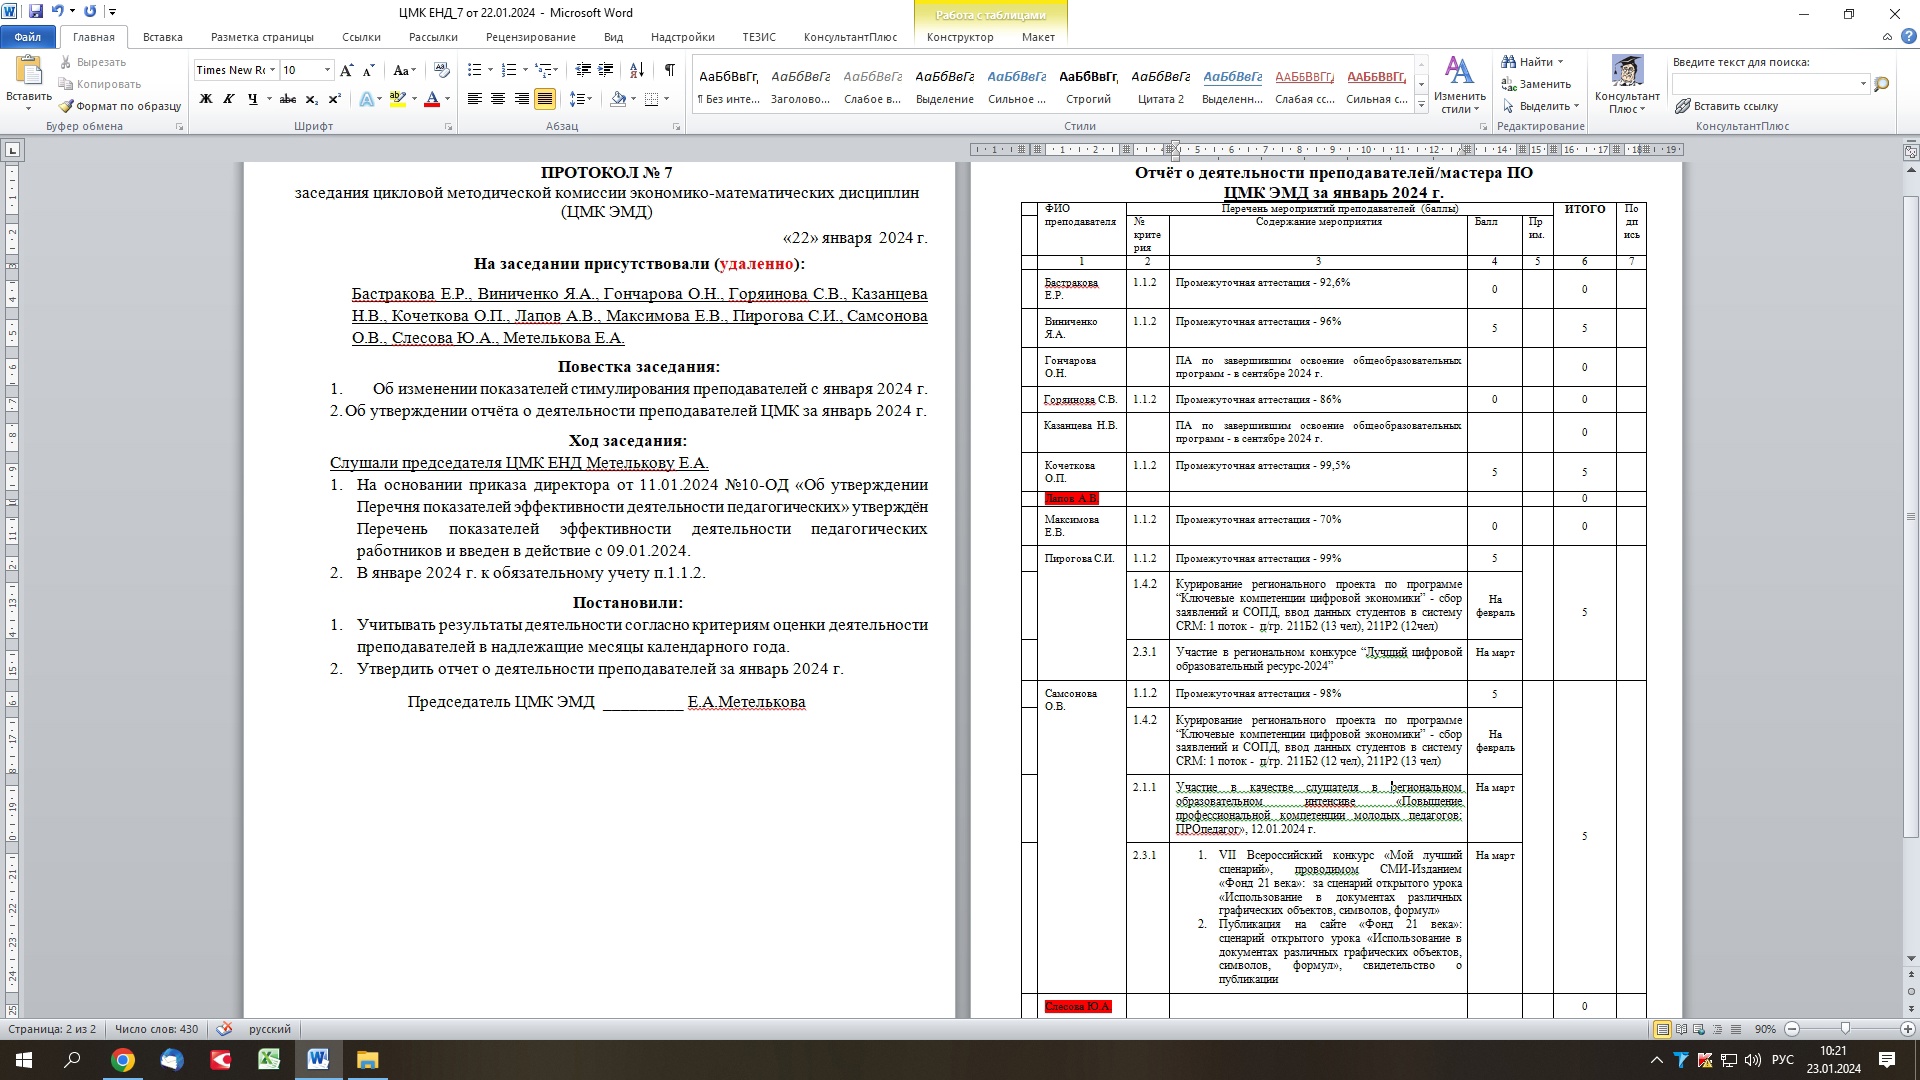Click decrease indent icon
1920x1080 pixels.
tap(583, 70)
